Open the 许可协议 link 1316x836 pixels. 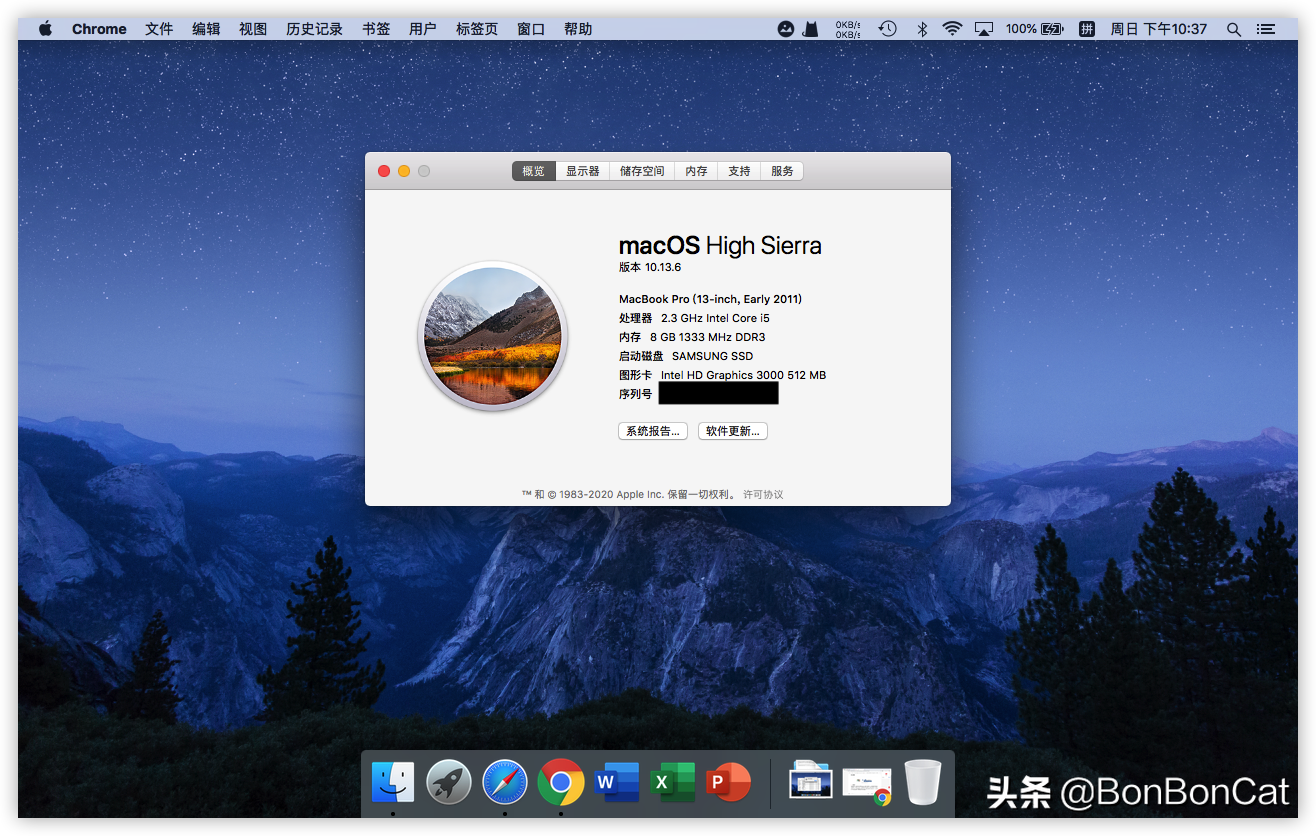(763, 494)
